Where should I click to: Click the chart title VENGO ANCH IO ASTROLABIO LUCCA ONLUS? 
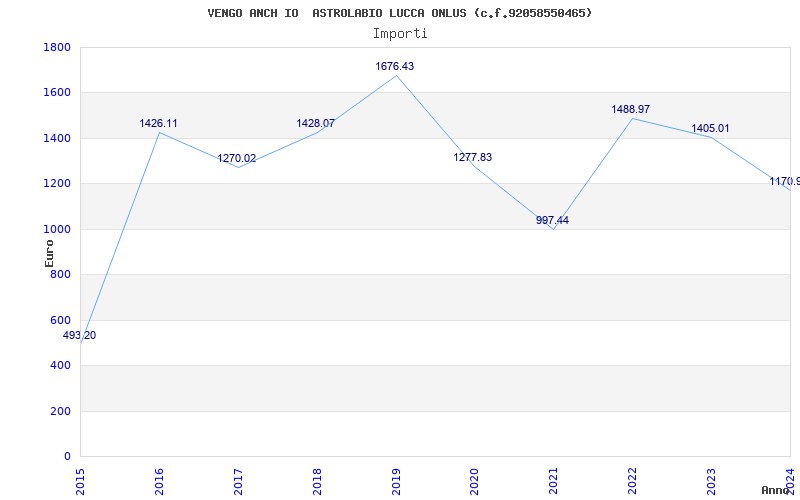[x=399, y=13]
